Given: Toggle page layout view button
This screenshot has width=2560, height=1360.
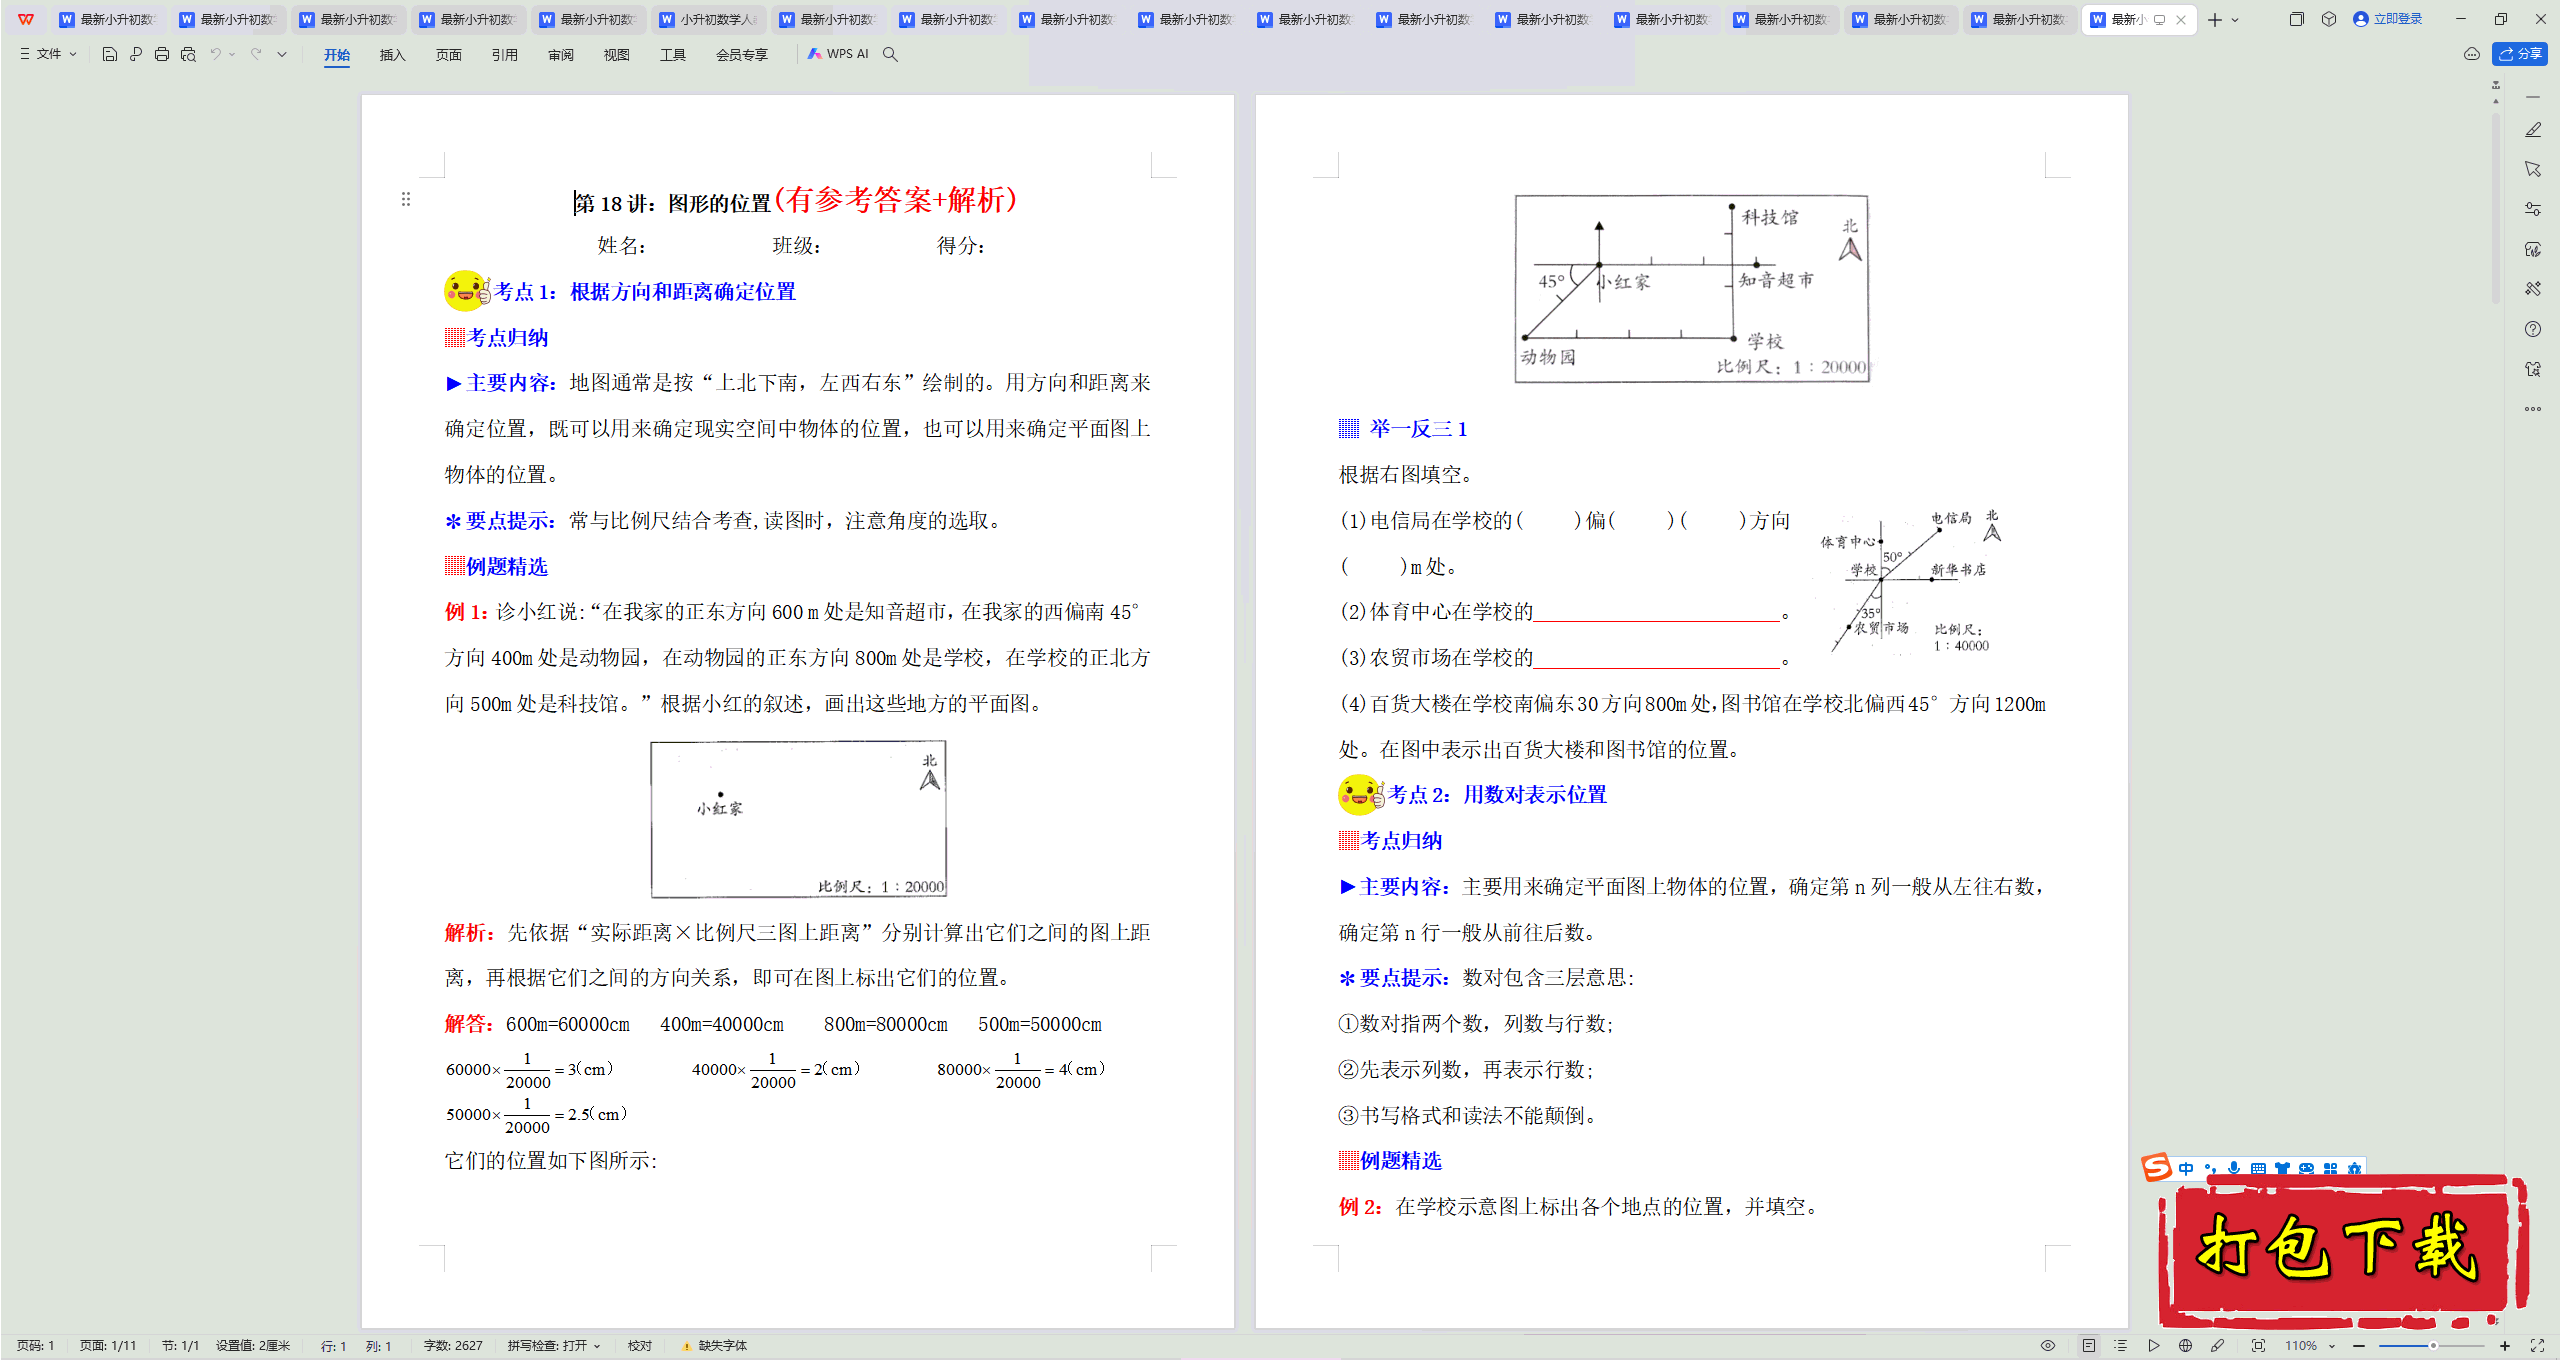Looking at the screenshot, I should pos(2089,1346).
